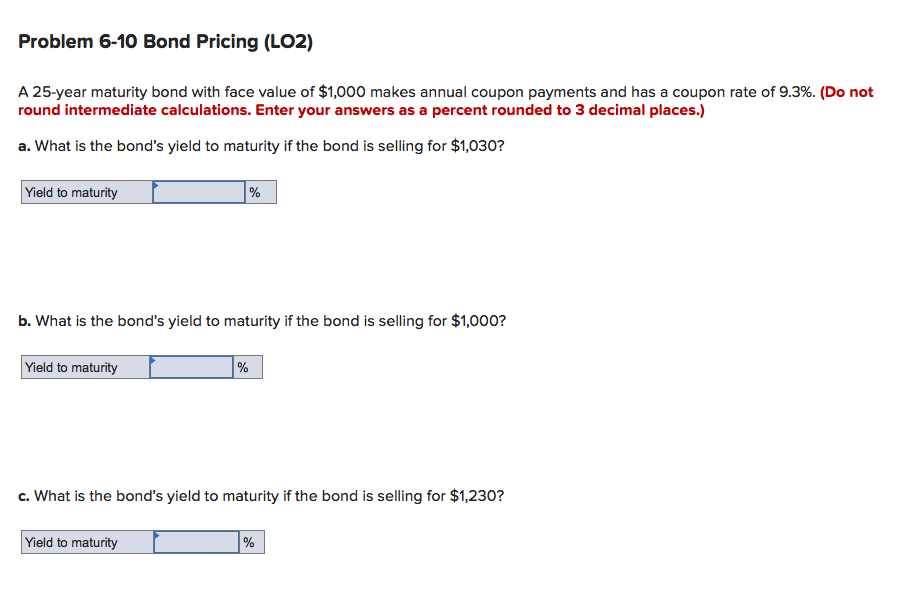Click the percent sign cell in part a
Image resolution: width=919 pixels, height=610 pixels.
coord(261,192)
